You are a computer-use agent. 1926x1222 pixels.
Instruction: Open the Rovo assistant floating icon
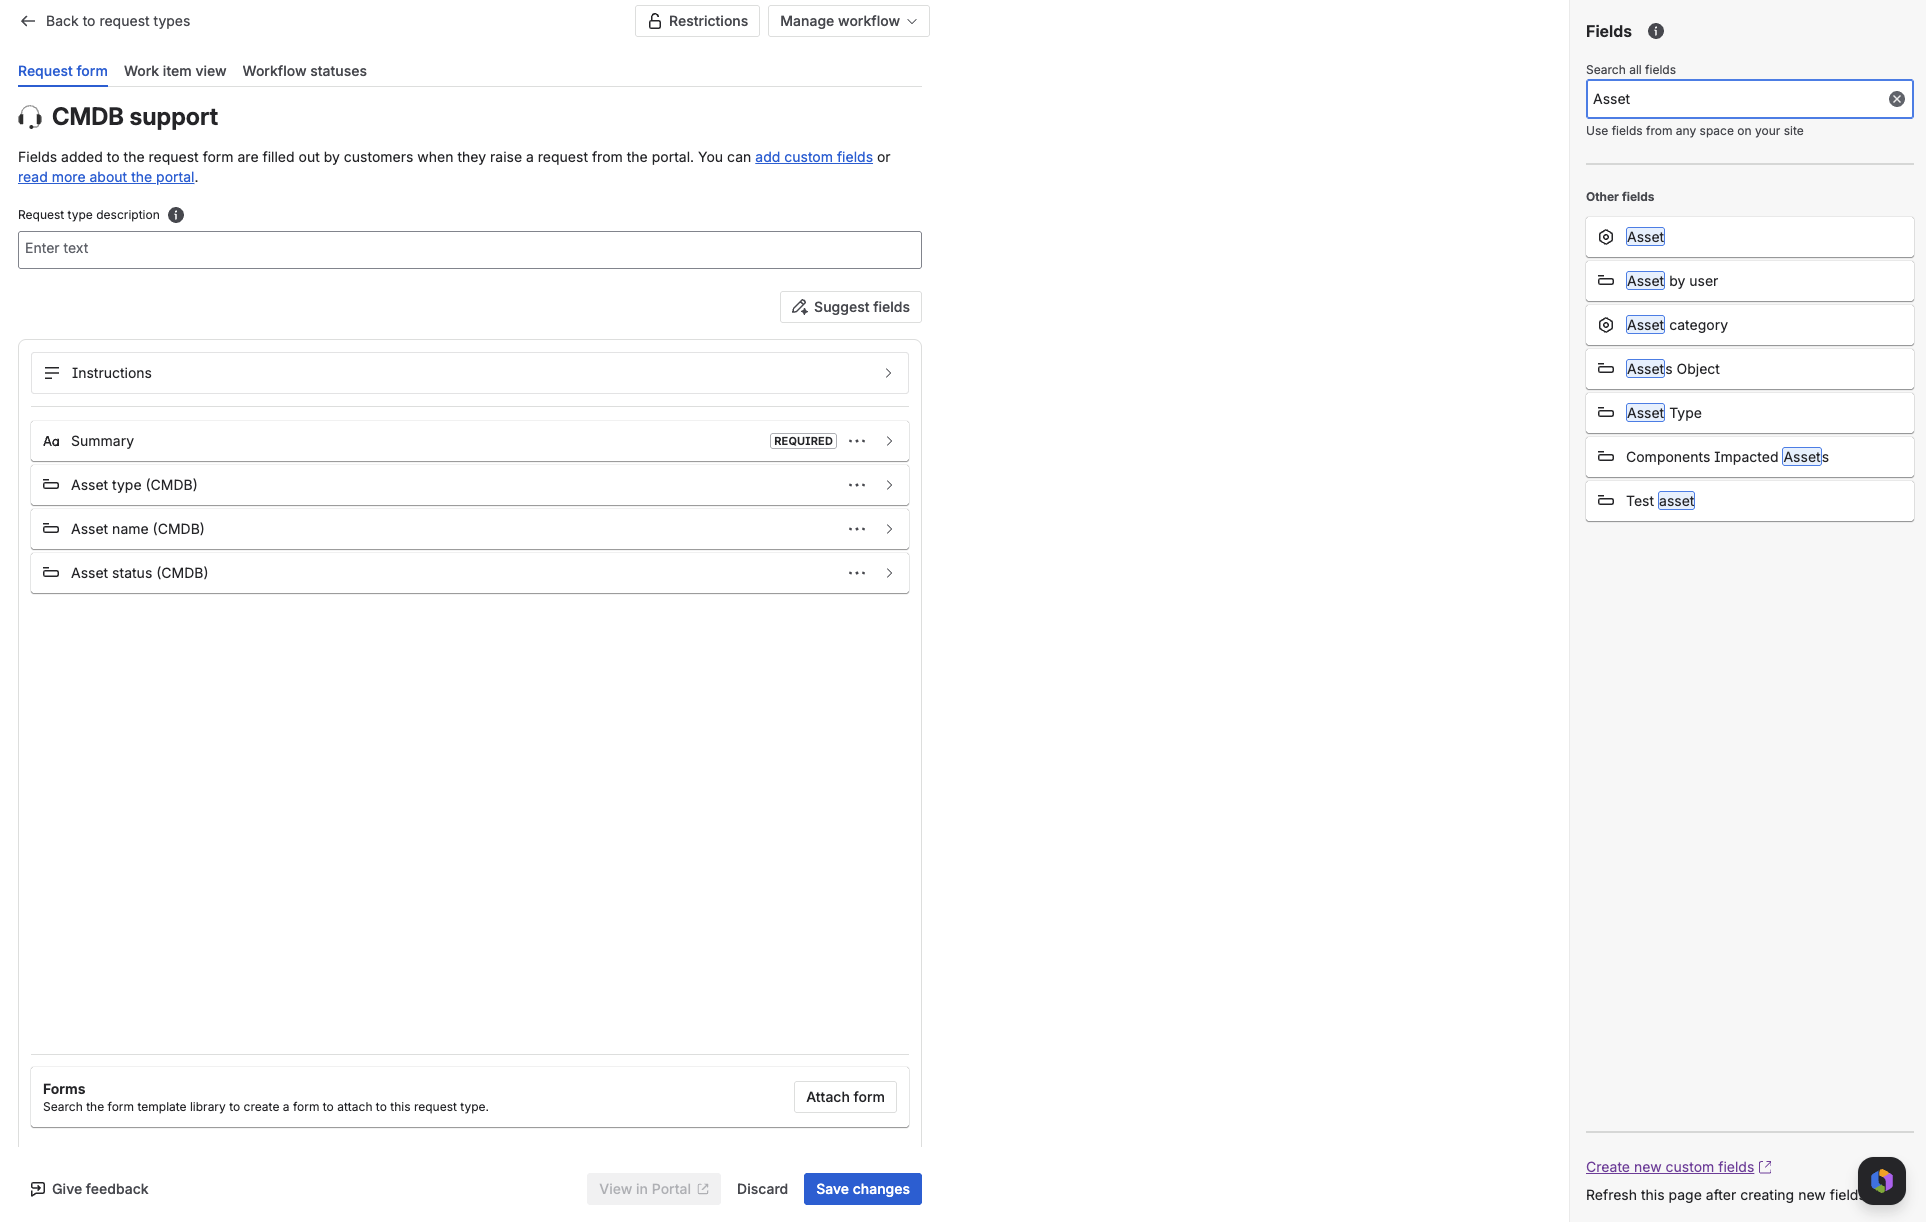(1882, 1181)
